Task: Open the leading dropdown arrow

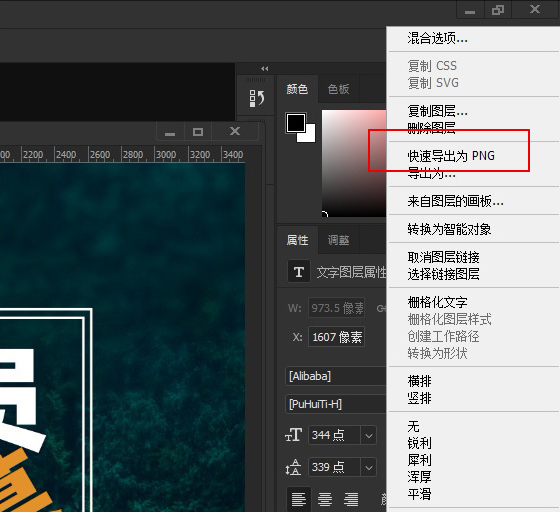Action: click(x=369, y=467)
